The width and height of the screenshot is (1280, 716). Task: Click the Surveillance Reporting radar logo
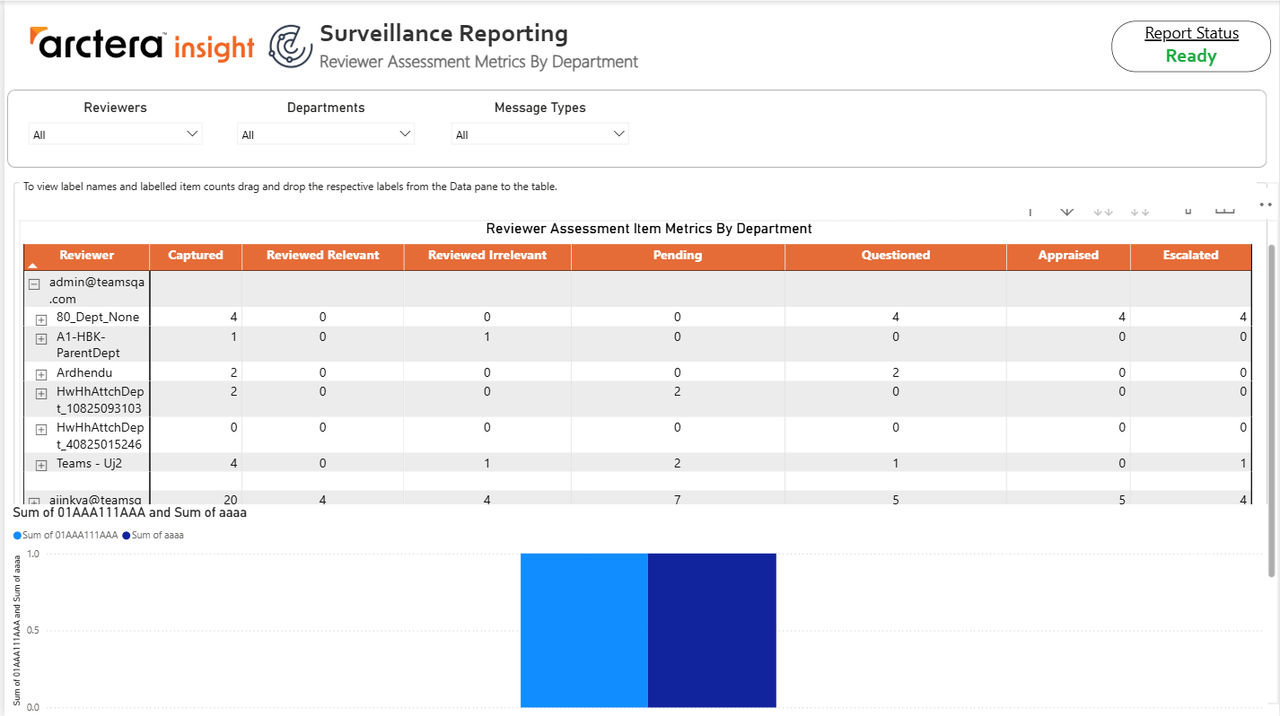291,47
